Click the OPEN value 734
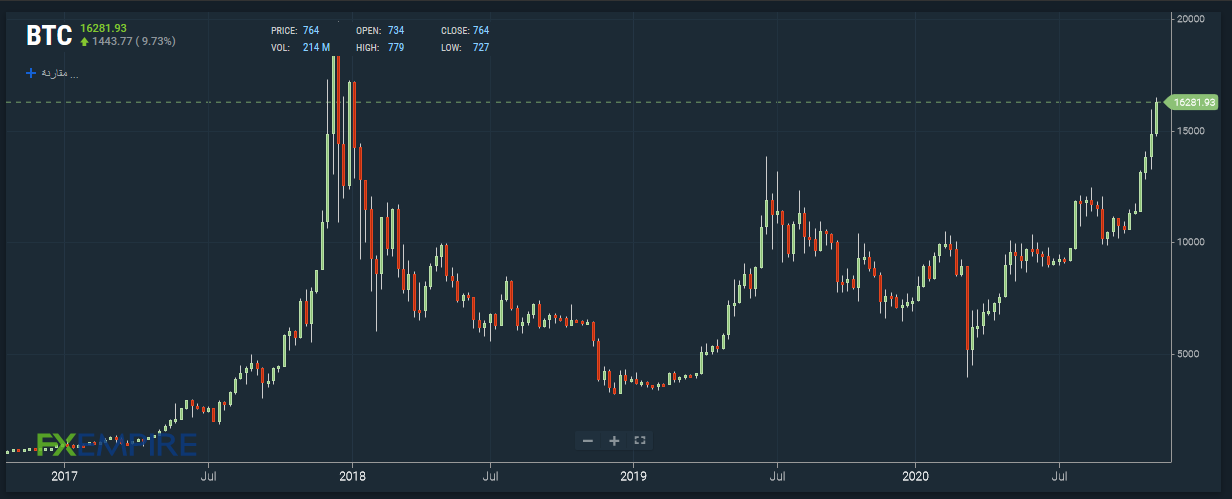Viewport: 1232px width, 499px height. click(x=396, y=31)
